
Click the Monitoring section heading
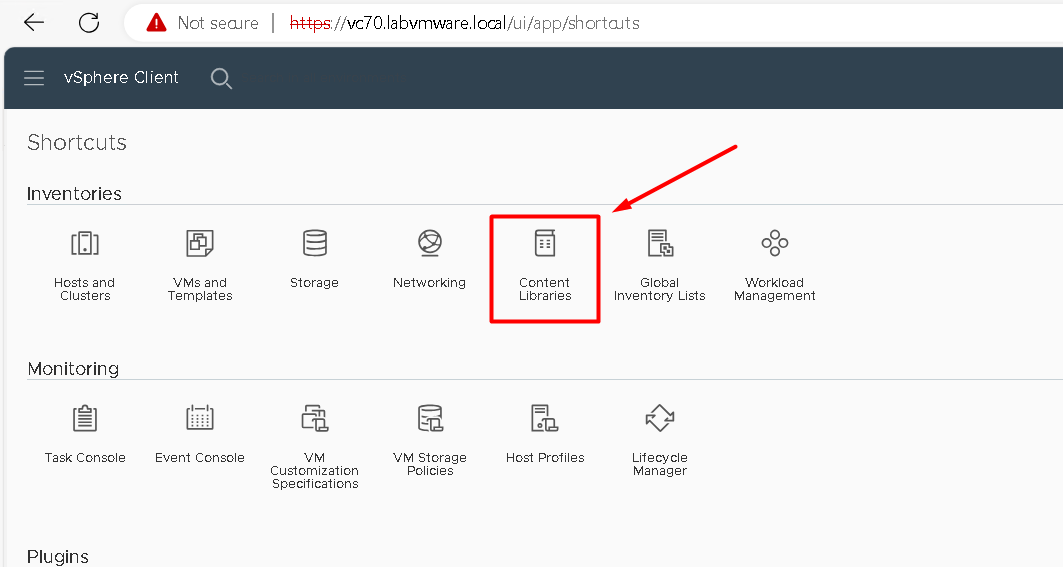73,369
